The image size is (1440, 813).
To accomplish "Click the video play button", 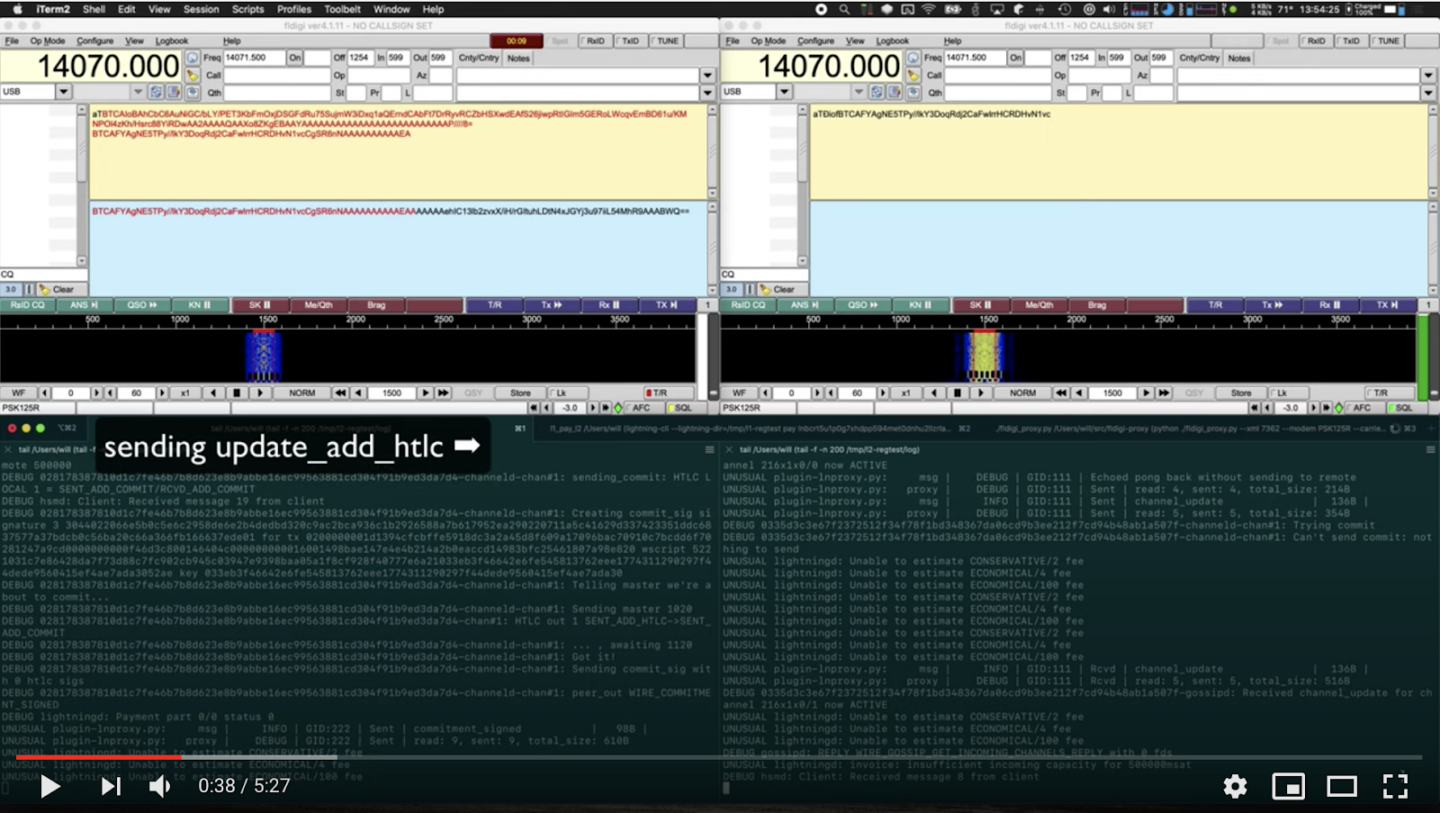I will (50, 786).
